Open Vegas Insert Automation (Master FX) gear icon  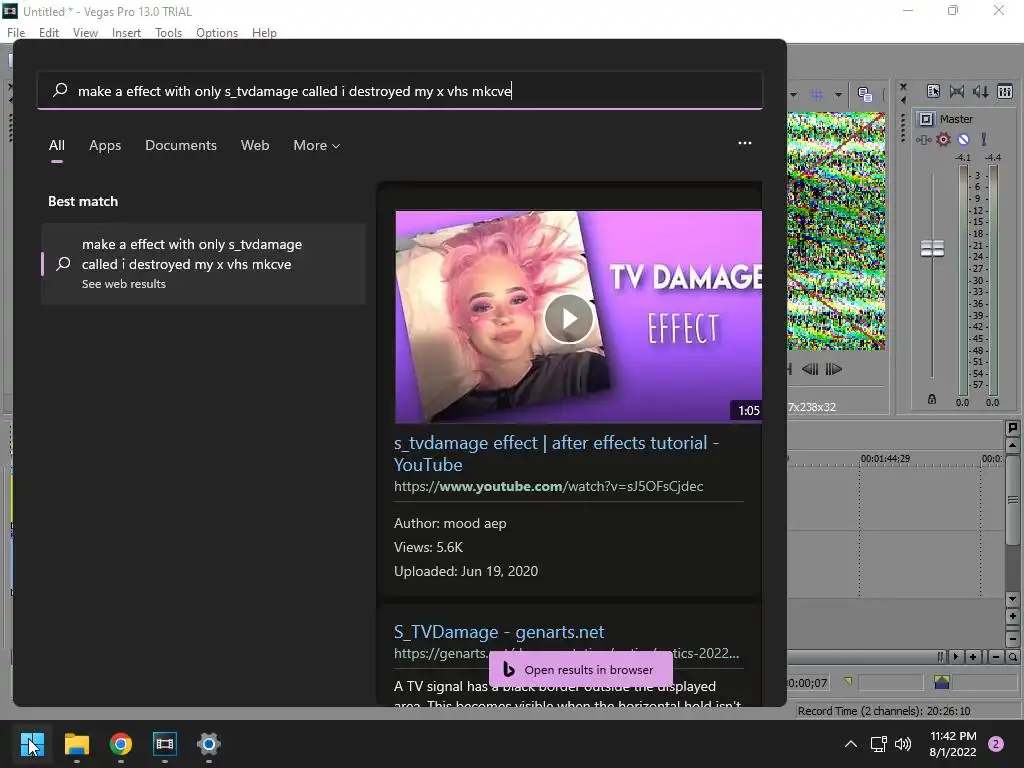(x=943, y=139)
